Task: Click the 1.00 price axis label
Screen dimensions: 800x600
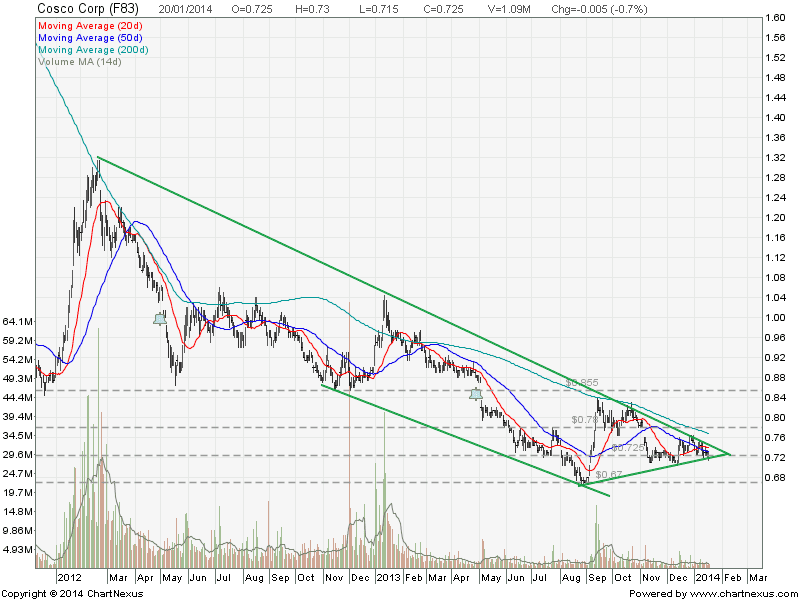Action: tap(776, 318)
